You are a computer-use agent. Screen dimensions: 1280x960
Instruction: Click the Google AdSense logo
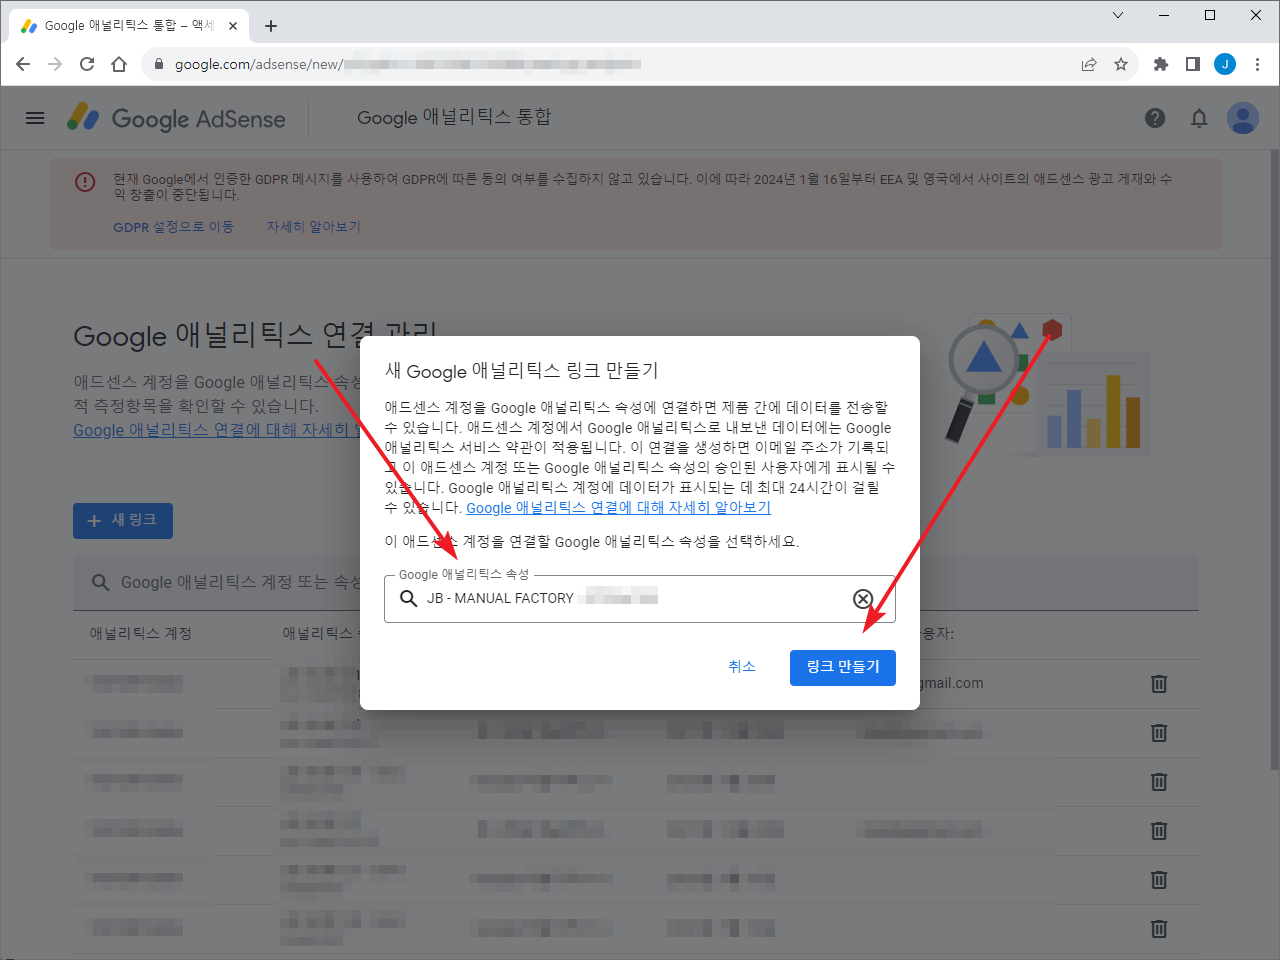point(176,118)
